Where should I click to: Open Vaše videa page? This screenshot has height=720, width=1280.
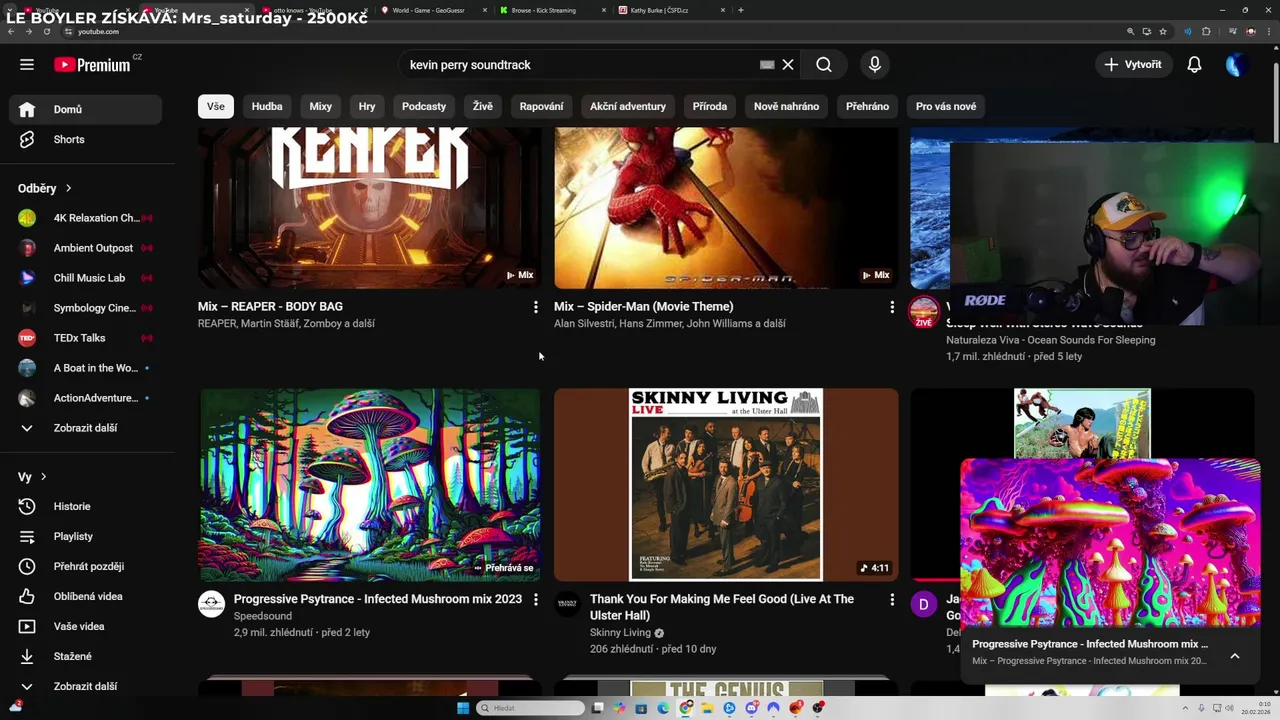click(86, 626)
